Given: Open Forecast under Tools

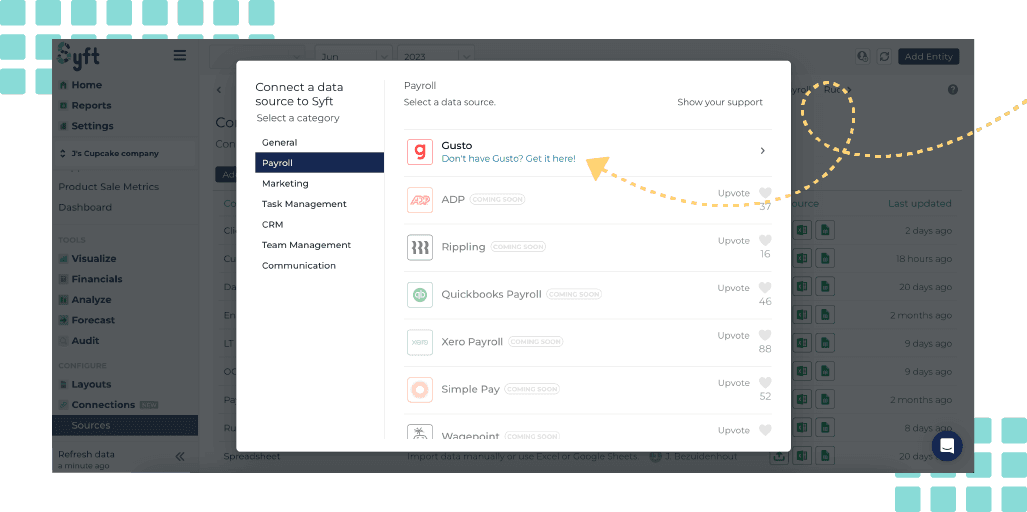Looking at the screenshot, I should [x=93, y=320].
